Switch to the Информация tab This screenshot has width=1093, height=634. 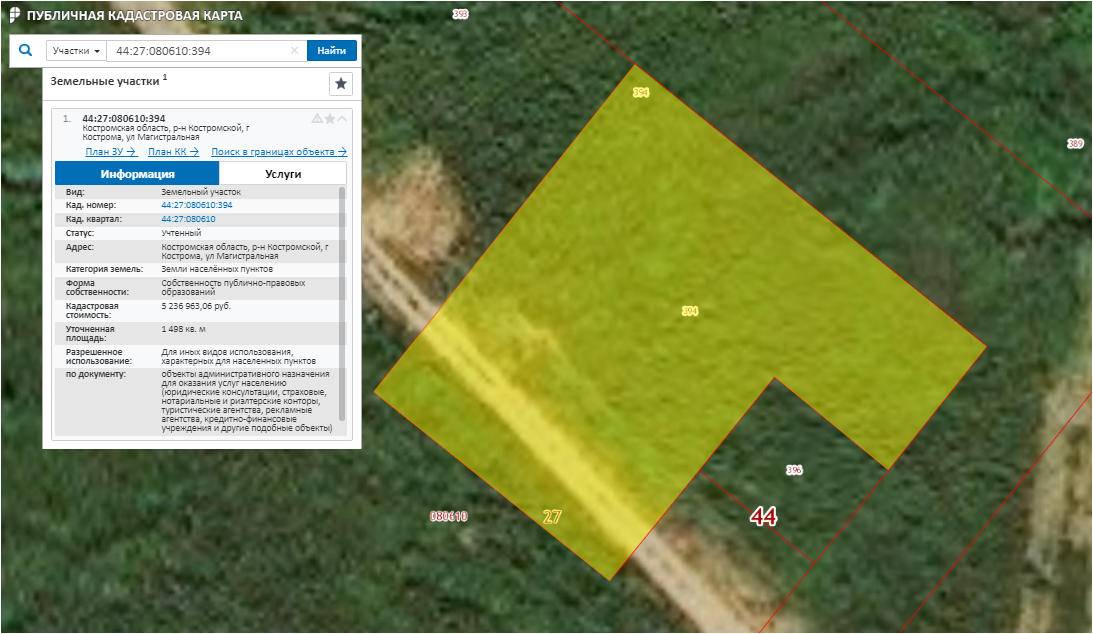(137, 174)
